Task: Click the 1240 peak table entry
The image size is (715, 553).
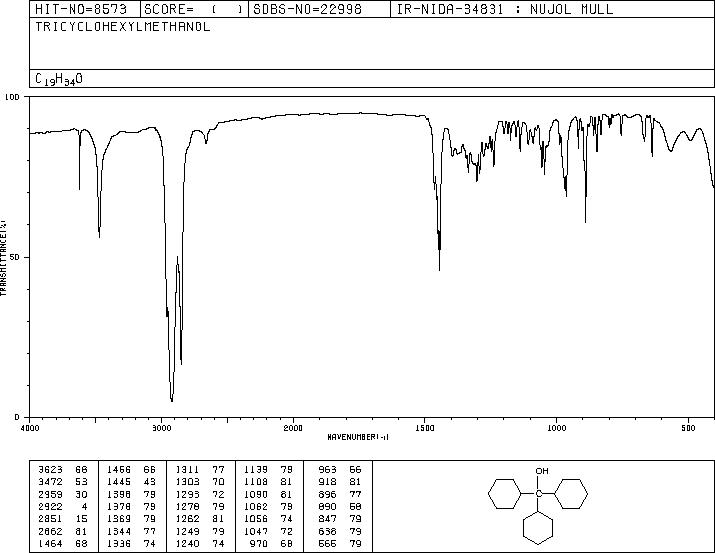Action: [x=200, y=543]
